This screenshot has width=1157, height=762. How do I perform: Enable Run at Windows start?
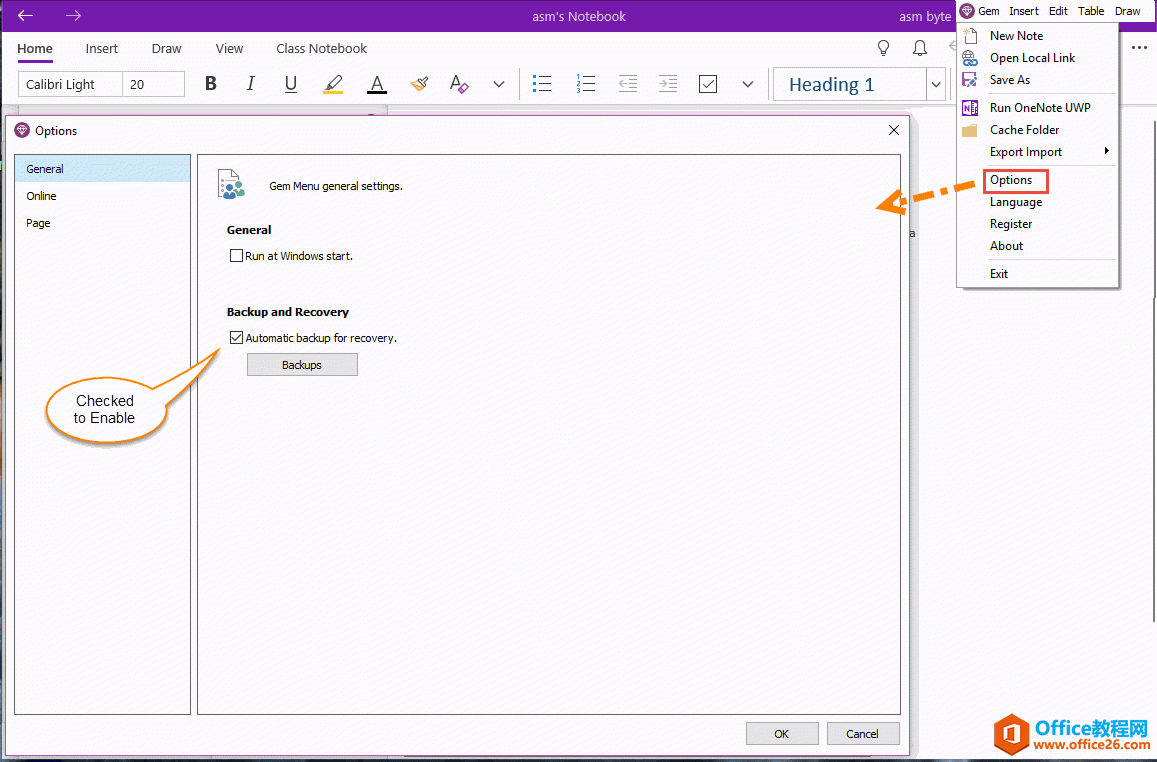point(237,256)
